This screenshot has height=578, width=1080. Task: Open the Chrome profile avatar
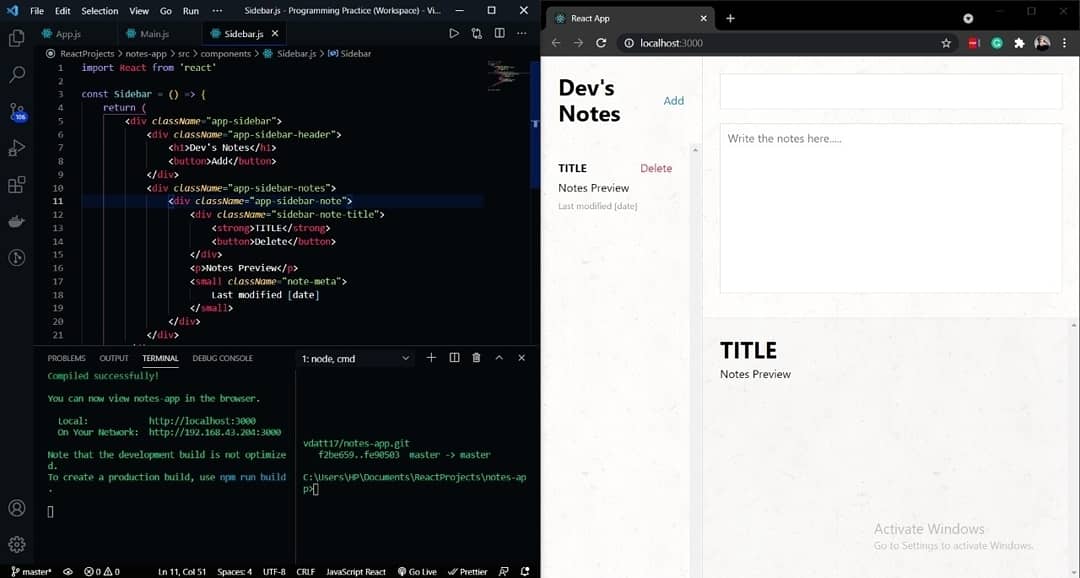pos(1042,43)
